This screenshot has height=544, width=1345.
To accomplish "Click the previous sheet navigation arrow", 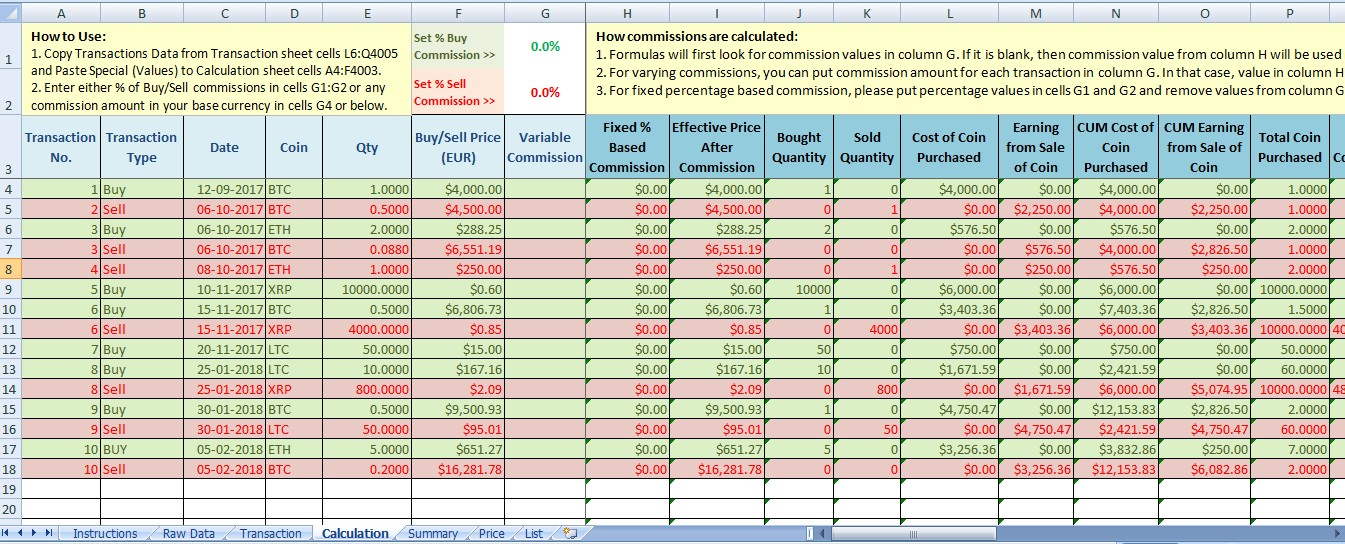I will 22,534.
